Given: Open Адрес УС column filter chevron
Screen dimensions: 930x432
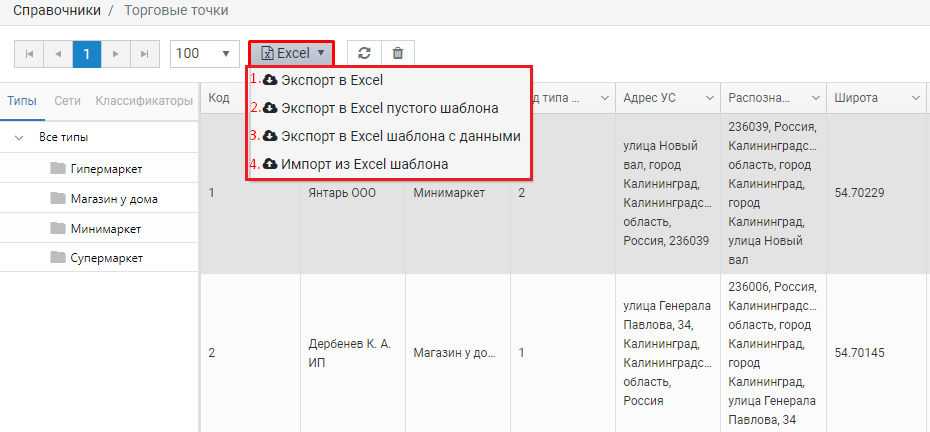Looking at the screenshot, I should 711,99.
